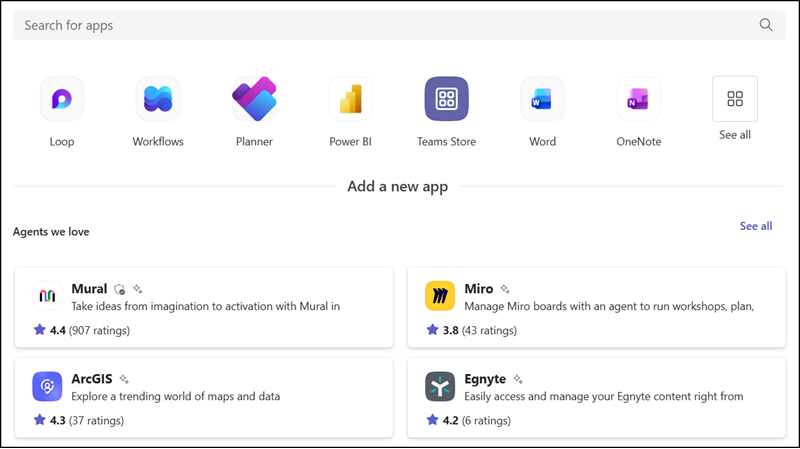Click the 'Agents we love' heading

click(51, 232)
